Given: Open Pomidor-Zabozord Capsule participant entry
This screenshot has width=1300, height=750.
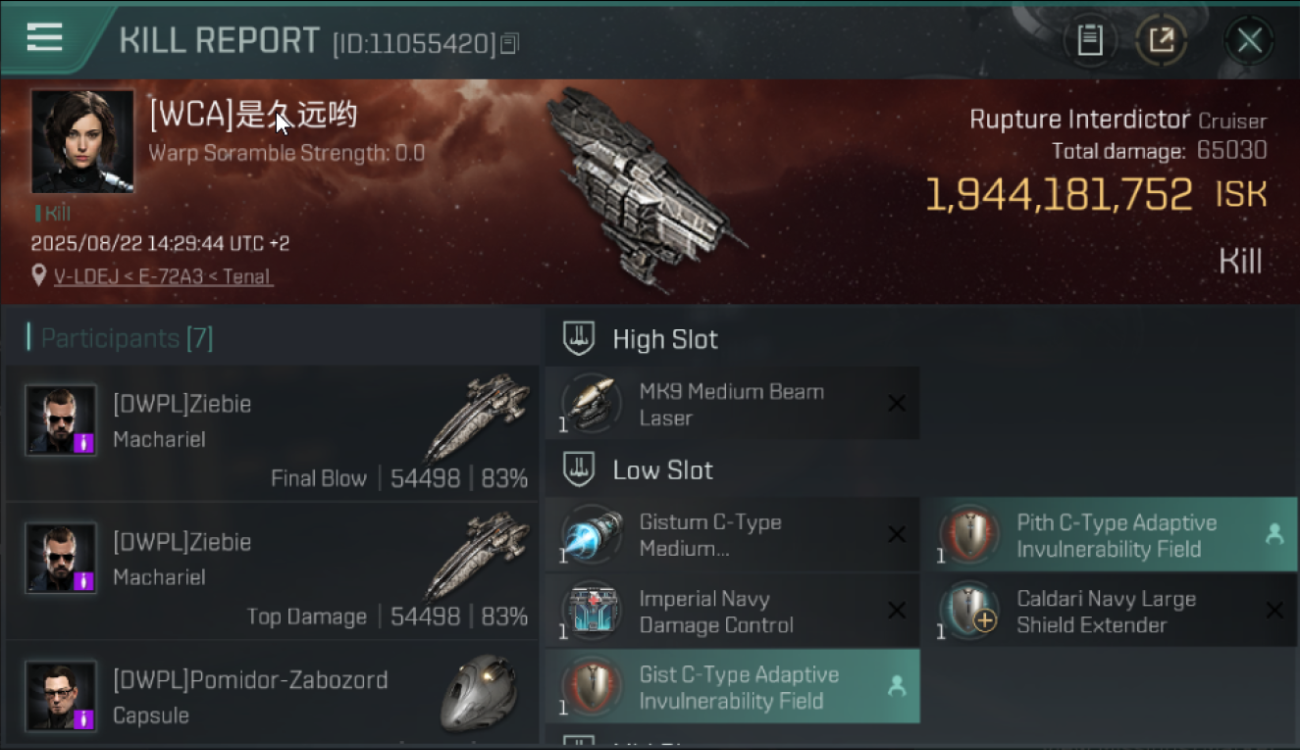Looking at the screenshot, I should 272,695.
